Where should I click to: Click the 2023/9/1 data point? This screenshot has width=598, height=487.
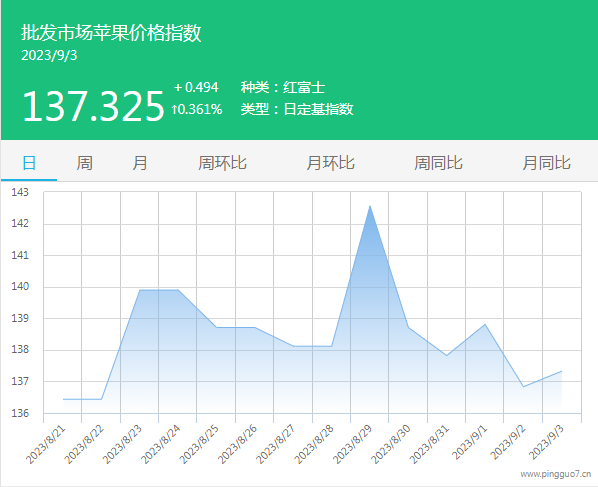[x=485, y=324]
